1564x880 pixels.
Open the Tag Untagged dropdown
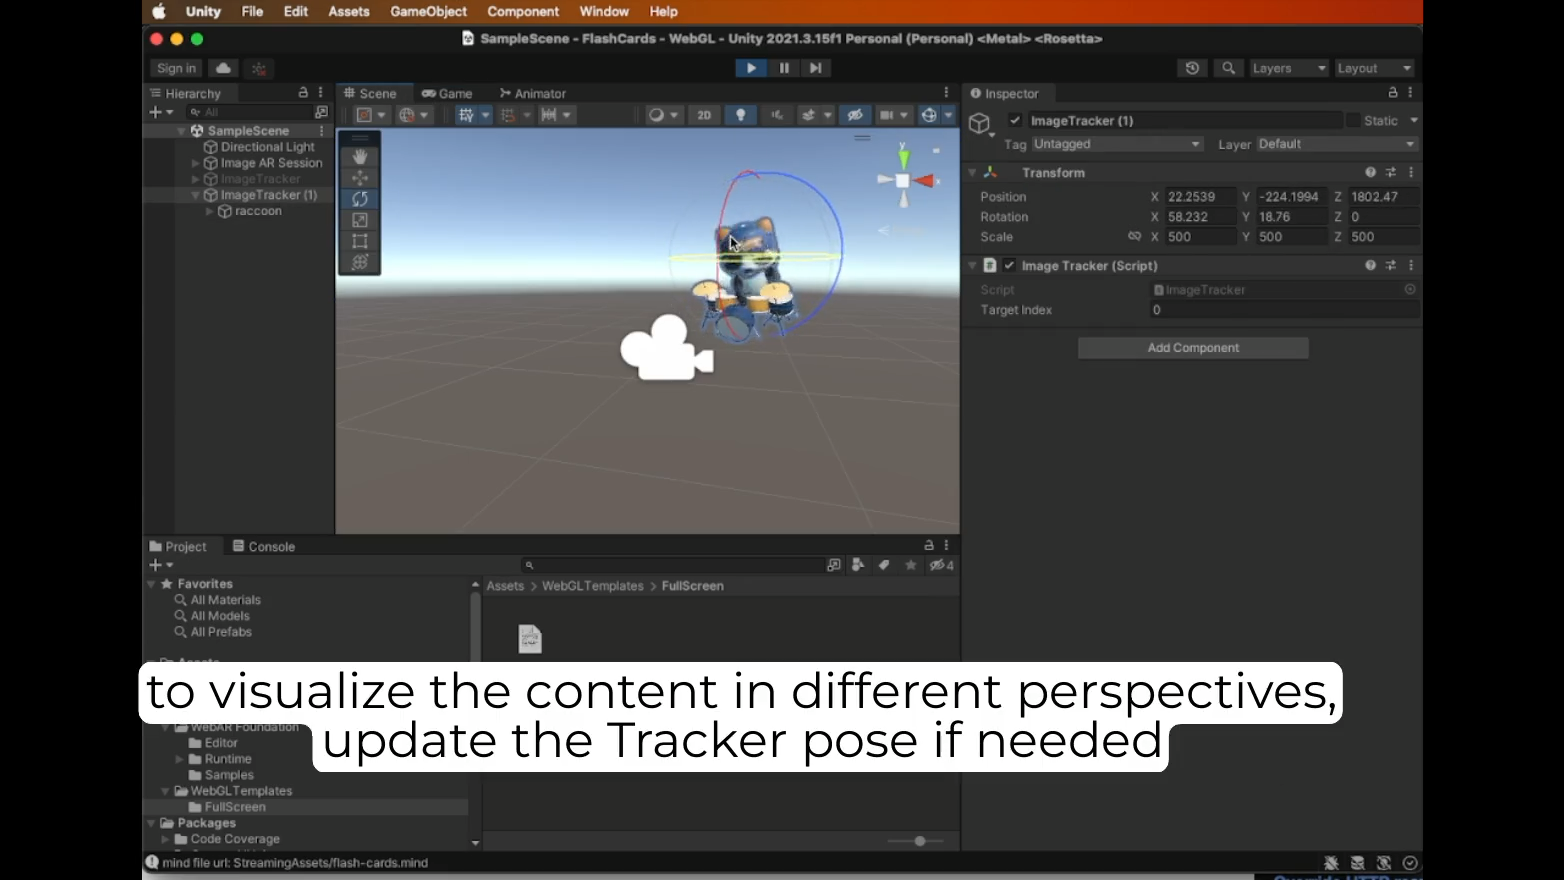tap(1116, 144)
